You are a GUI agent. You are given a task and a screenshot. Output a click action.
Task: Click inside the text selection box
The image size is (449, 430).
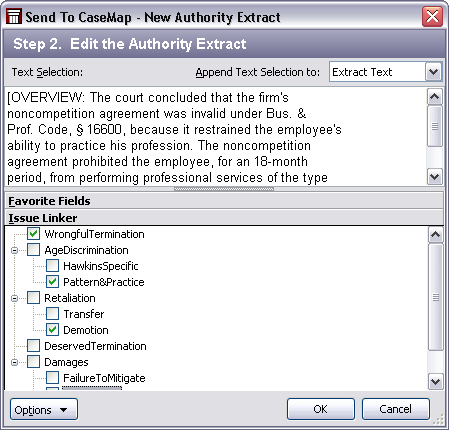pyautogui.click(x=216, y=137)
